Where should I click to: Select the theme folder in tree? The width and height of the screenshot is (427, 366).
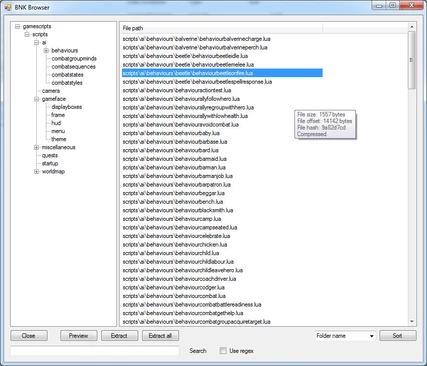pos(59,139)
